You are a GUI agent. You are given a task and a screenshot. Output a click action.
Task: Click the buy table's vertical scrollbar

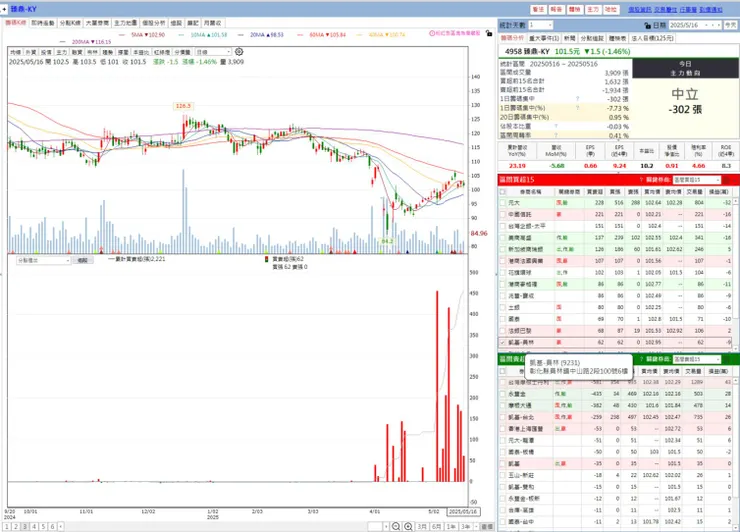[x=736, y=274]
